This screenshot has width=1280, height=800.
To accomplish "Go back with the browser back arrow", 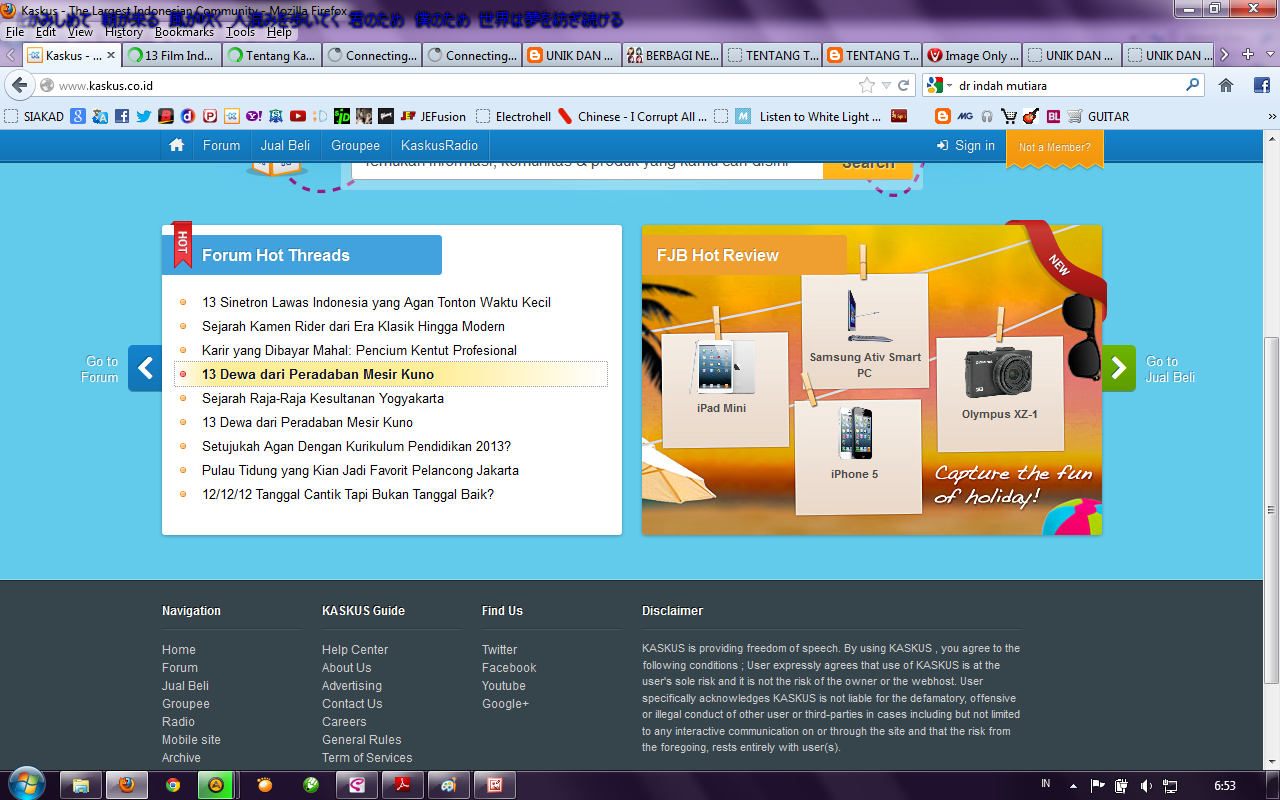I will tap(19, 85).
